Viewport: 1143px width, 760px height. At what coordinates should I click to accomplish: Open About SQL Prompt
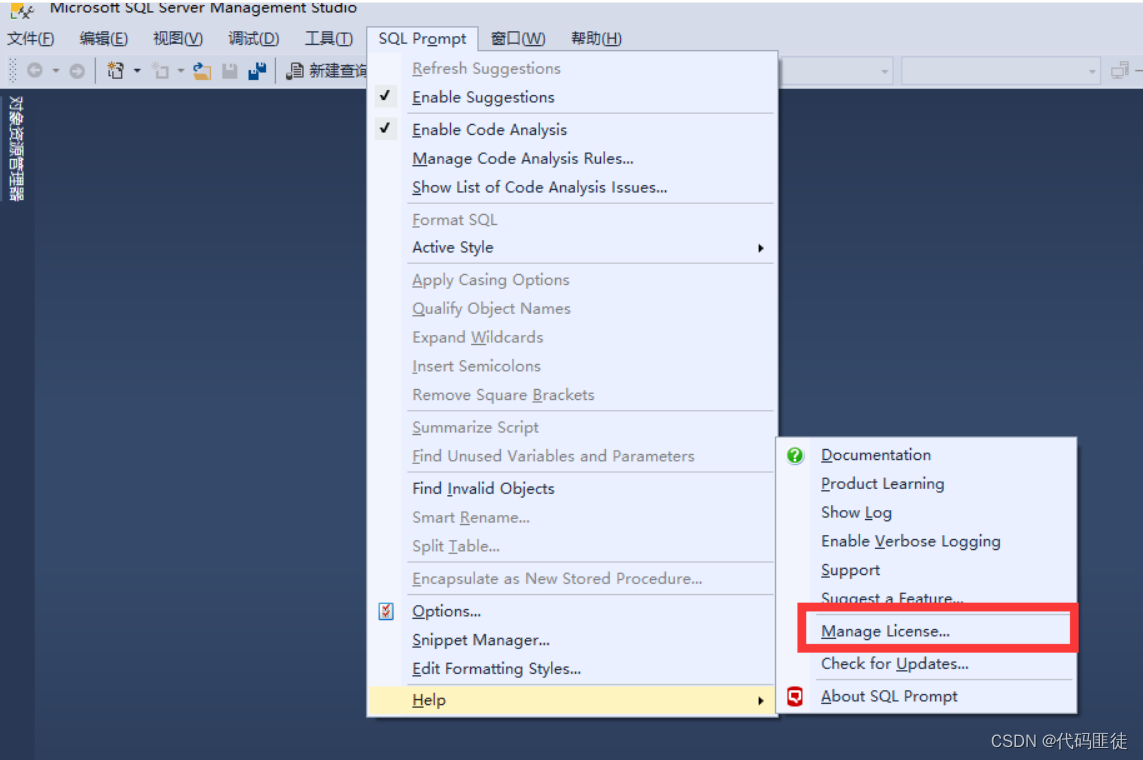[x=889, y=697]
